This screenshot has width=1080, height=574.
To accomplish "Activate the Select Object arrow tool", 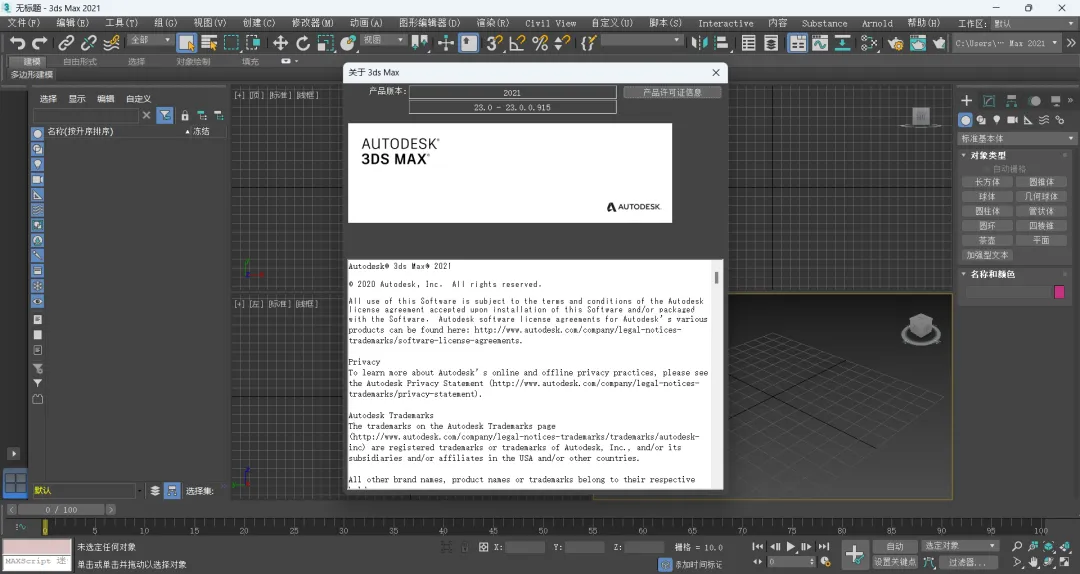I will click(x=186, y=43).
